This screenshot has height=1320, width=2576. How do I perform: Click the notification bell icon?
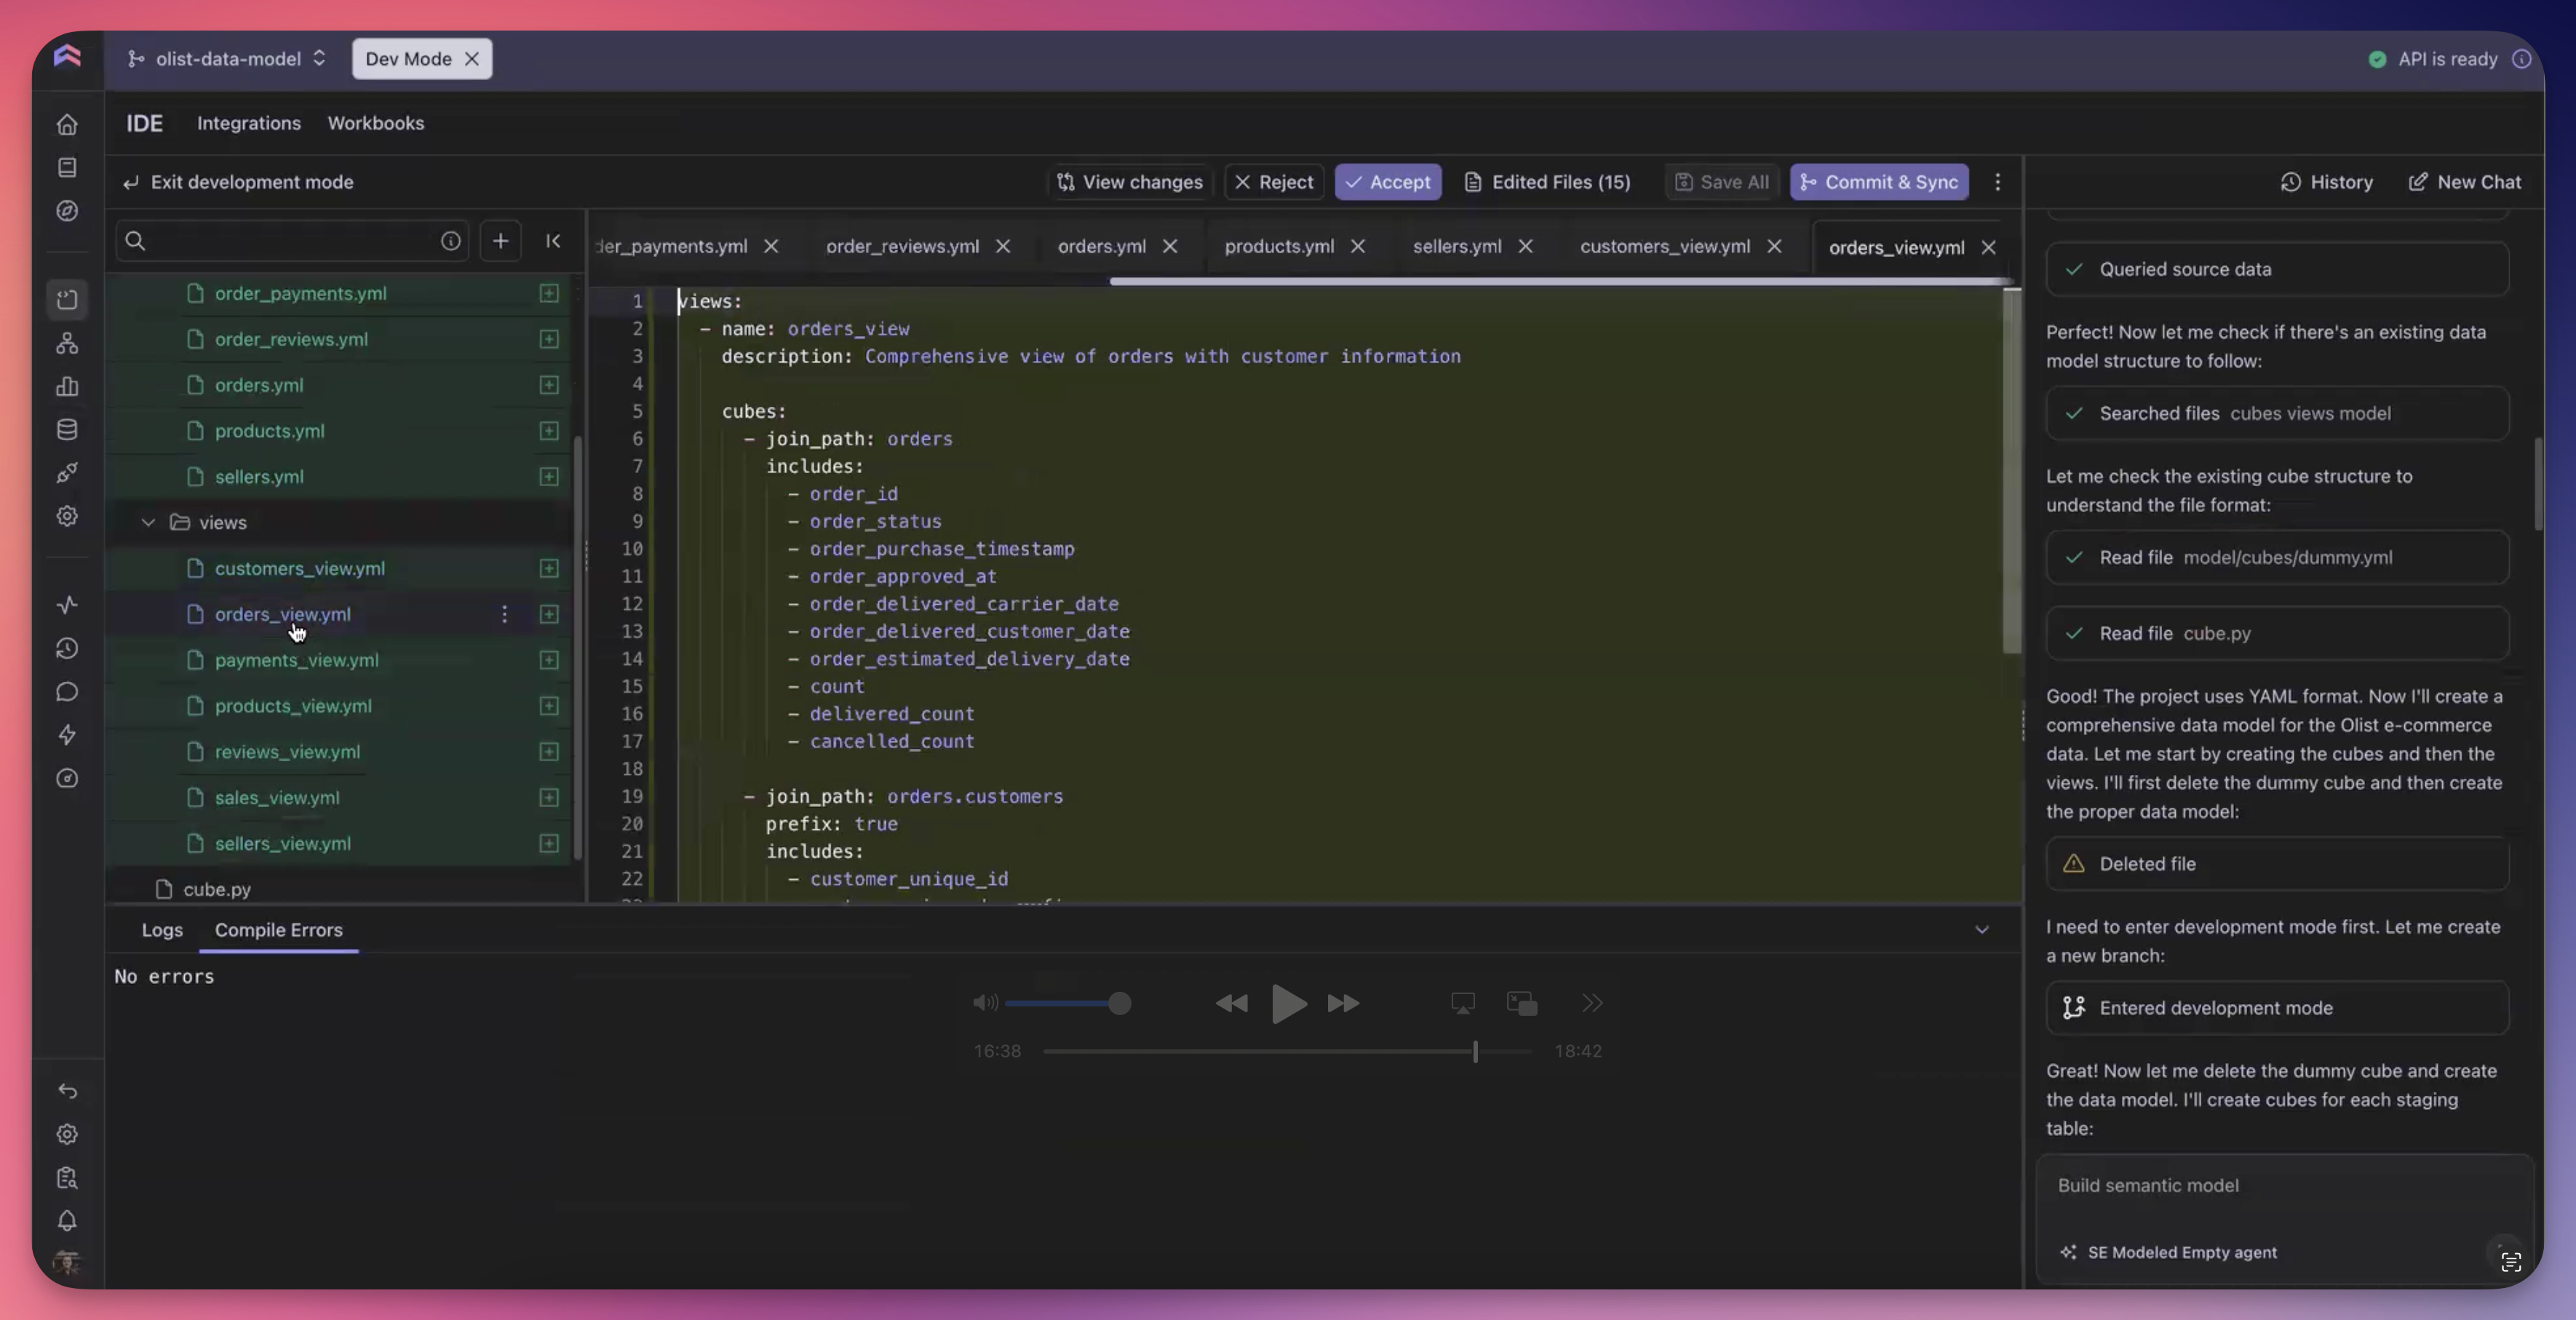(67, 1221)
